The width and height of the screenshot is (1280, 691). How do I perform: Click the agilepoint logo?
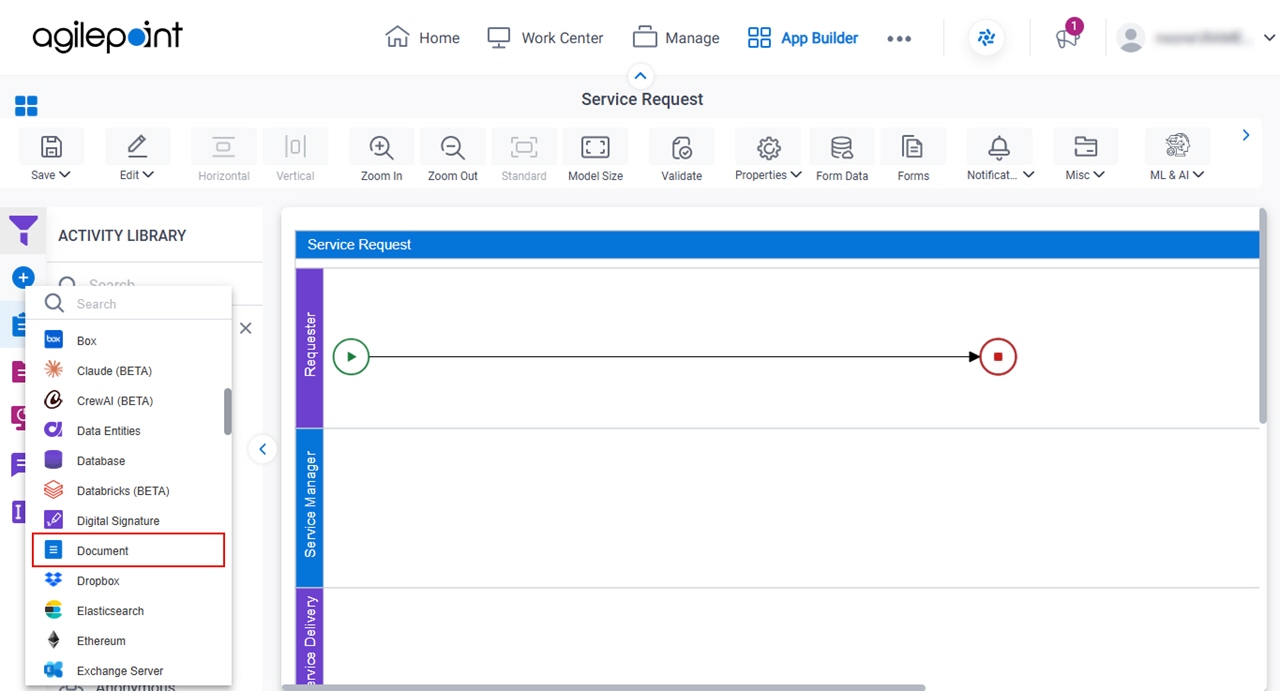107,38
